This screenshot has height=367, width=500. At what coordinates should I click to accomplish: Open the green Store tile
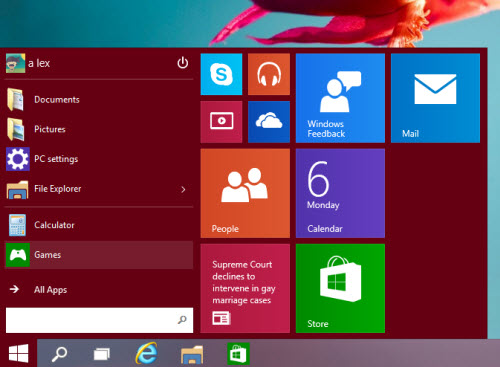340,288
